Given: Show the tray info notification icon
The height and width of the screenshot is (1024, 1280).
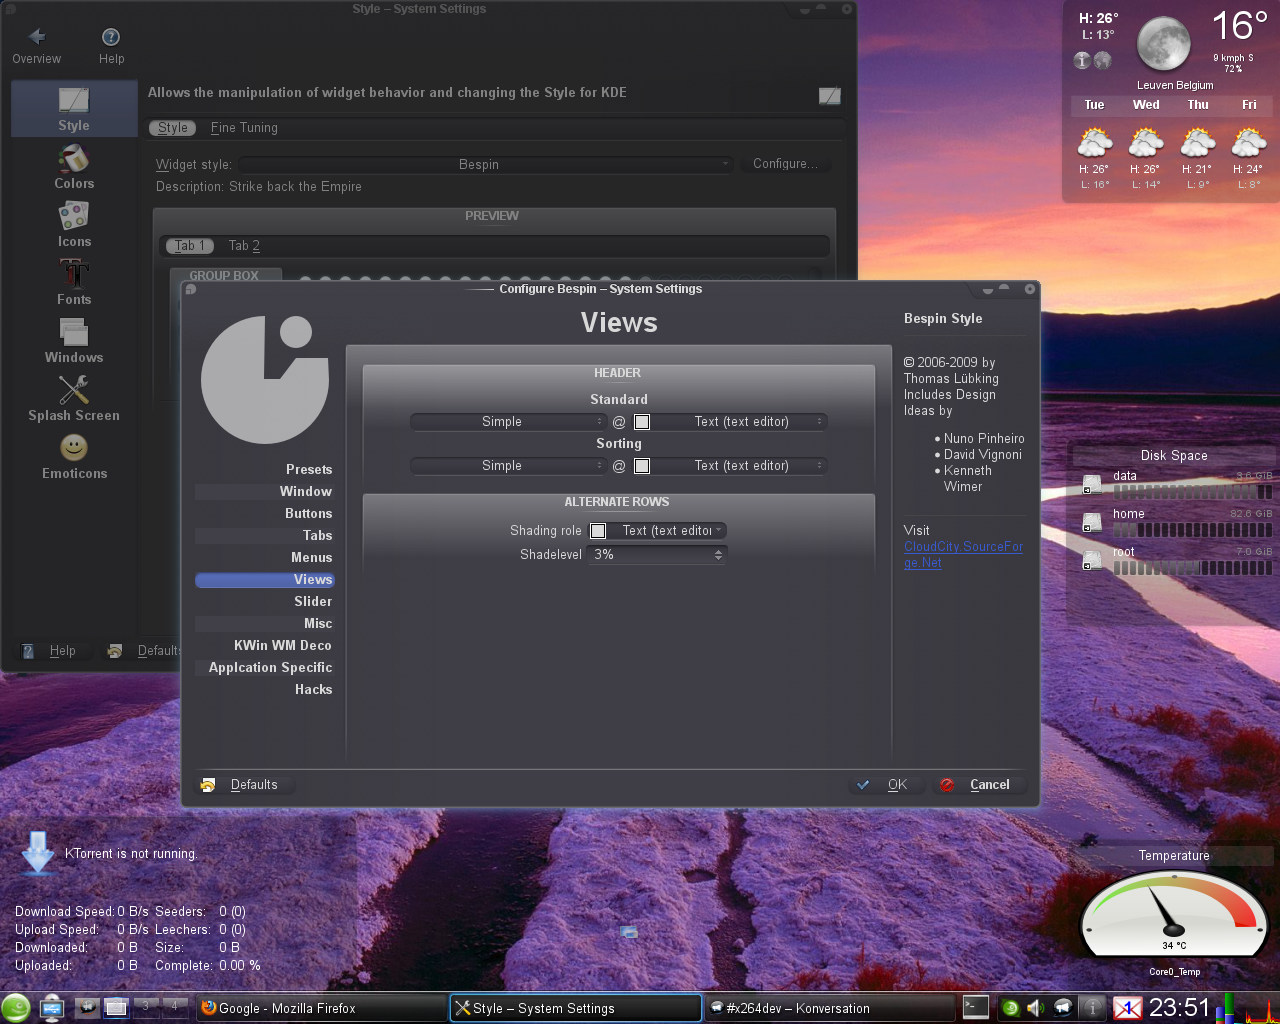Looking at the screenshot, I should tap(1092, 1008).
